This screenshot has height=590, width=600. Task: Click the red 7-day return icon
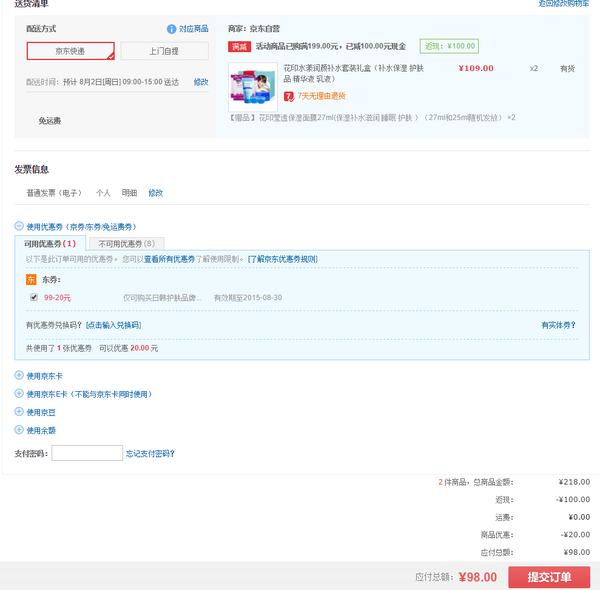pyautogui.click(x=289, y=96)
